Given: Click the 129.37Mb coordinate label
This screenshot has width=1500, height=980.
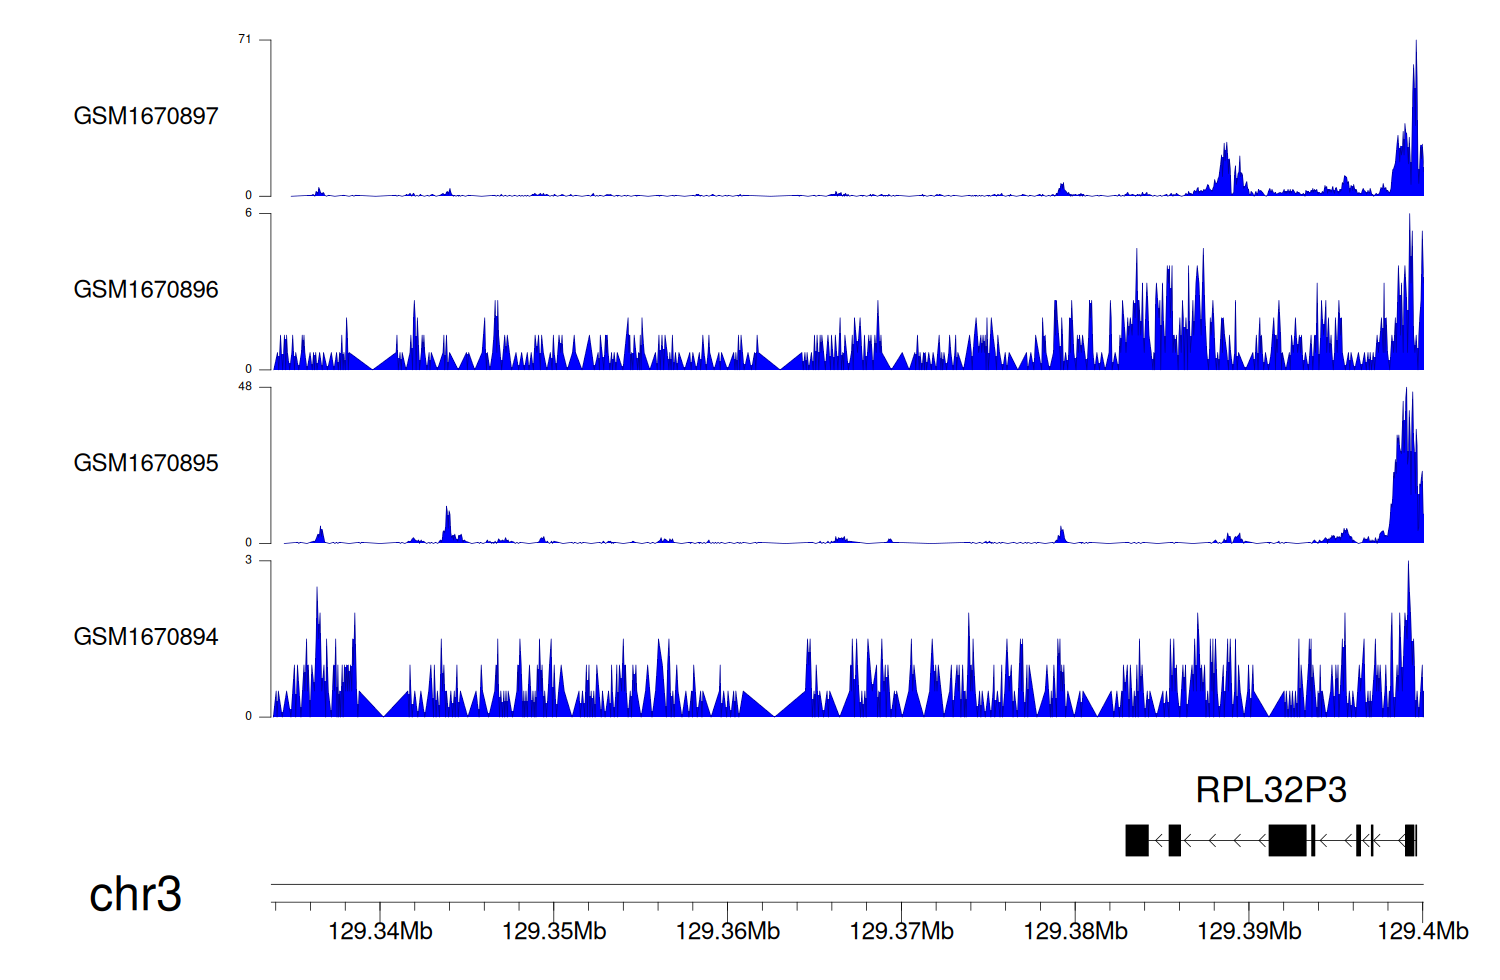Looking at the screenshot, I should point(901,931).
